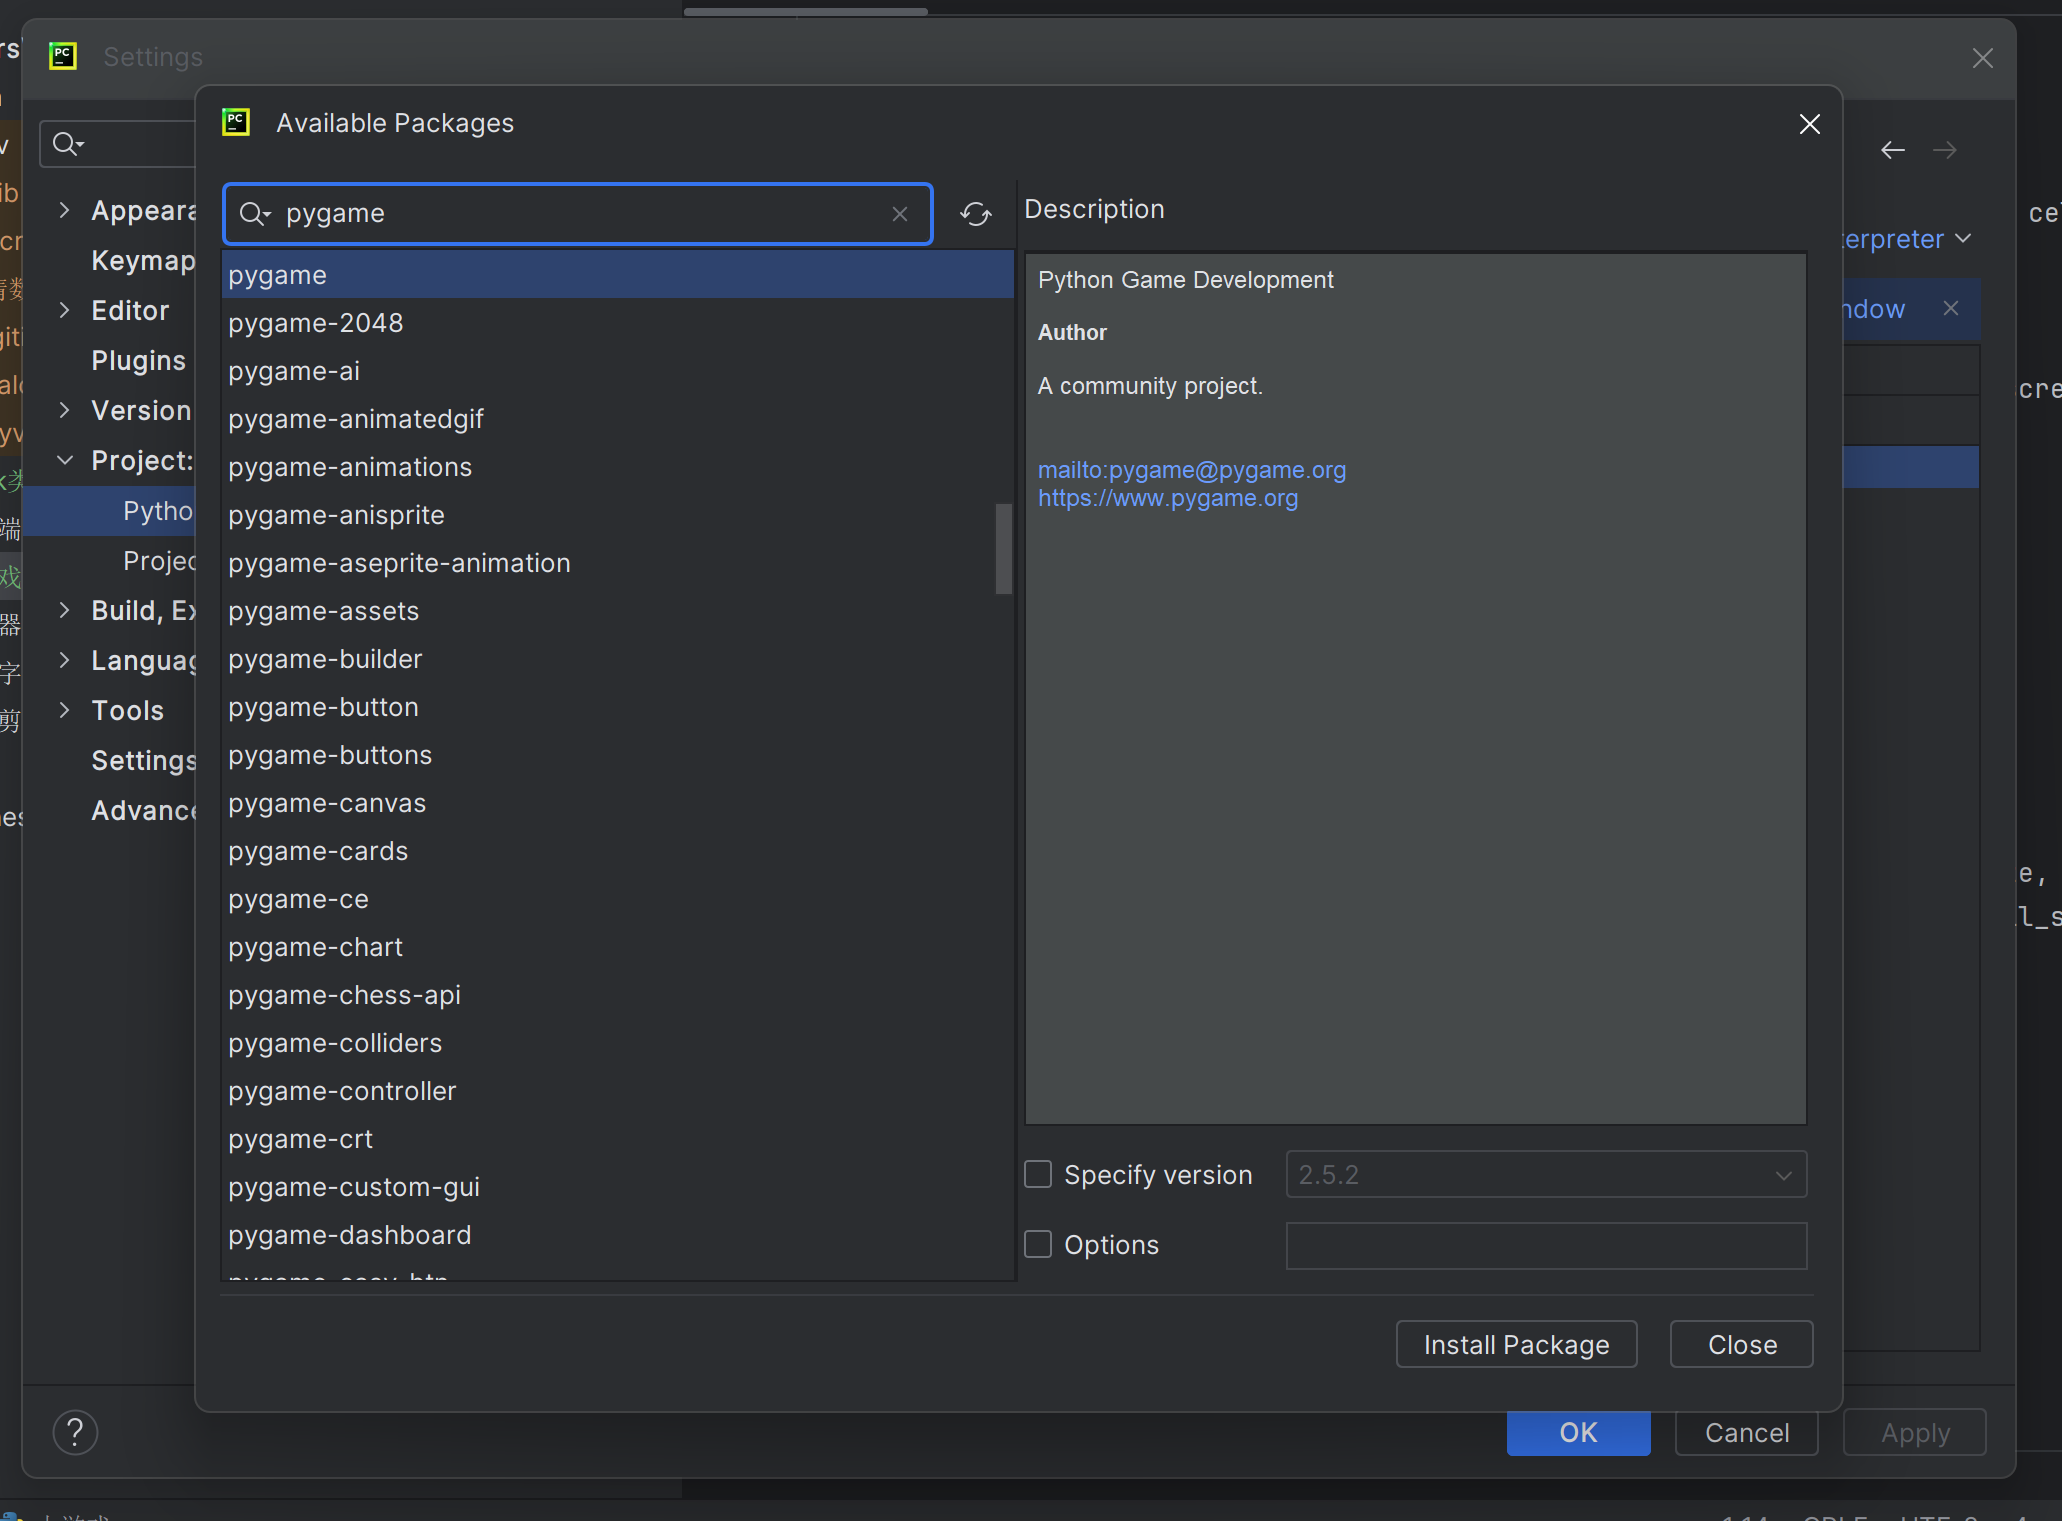Go back using the Settings back arrow
This screenshot has width=2062, height=1521.
point(1892,150)
